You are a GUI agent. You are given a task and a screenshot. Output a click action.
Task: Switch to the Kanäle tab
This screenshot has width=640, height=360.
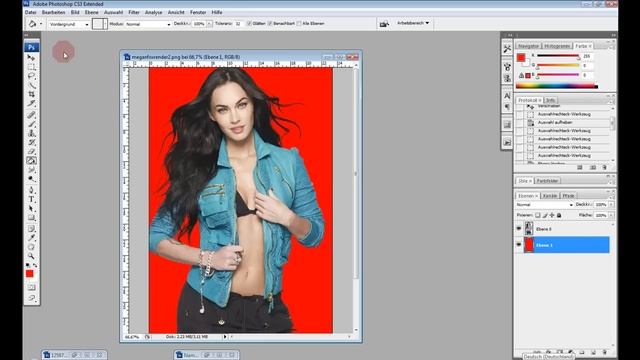[x=550, y=196]
